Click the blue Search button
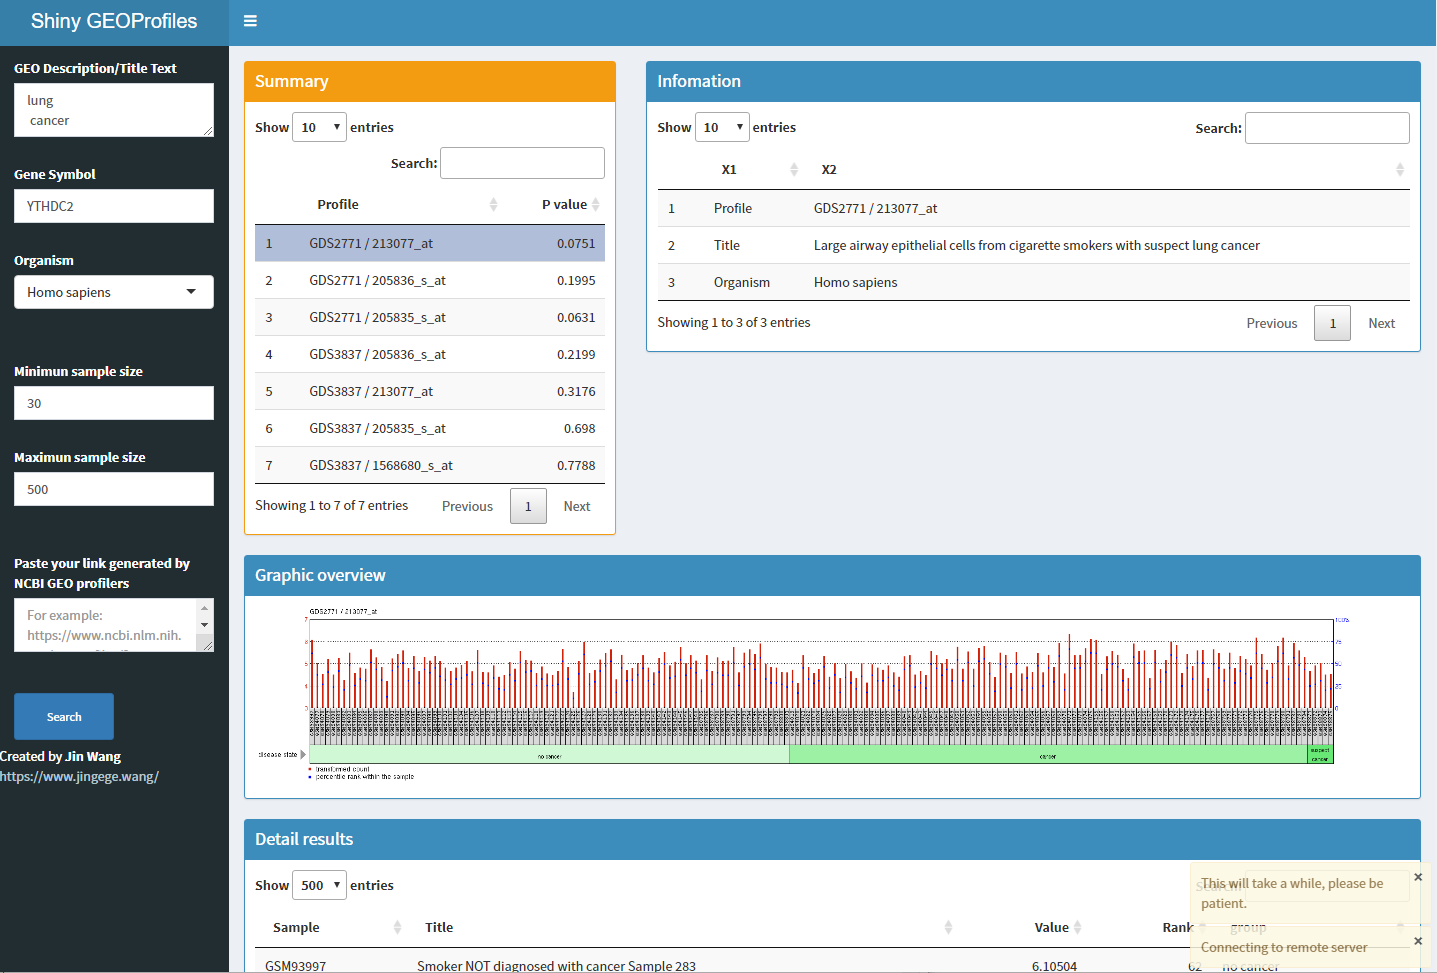The height and width of the screenshot is (973, 1437). pyautogui.click(x=64, y=717)
